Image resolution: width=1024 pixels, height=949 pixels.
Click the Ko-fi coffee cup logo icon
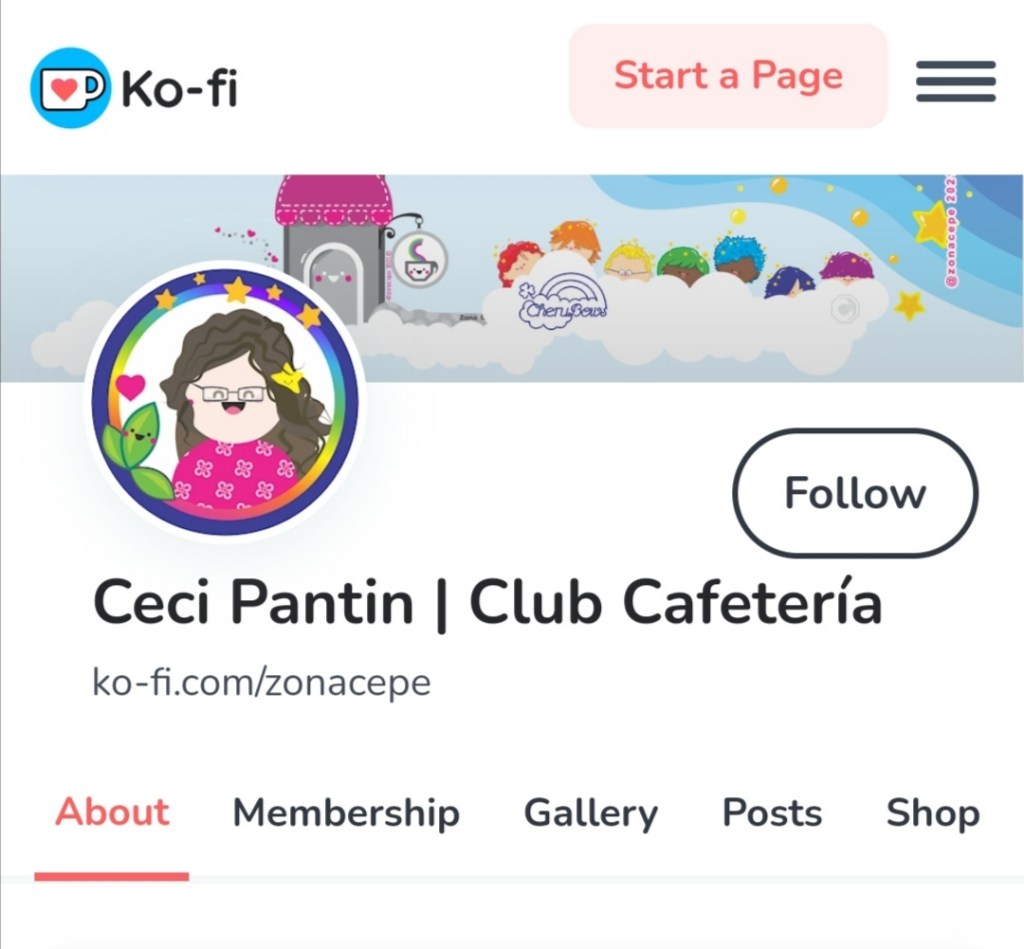click(70, 88)
